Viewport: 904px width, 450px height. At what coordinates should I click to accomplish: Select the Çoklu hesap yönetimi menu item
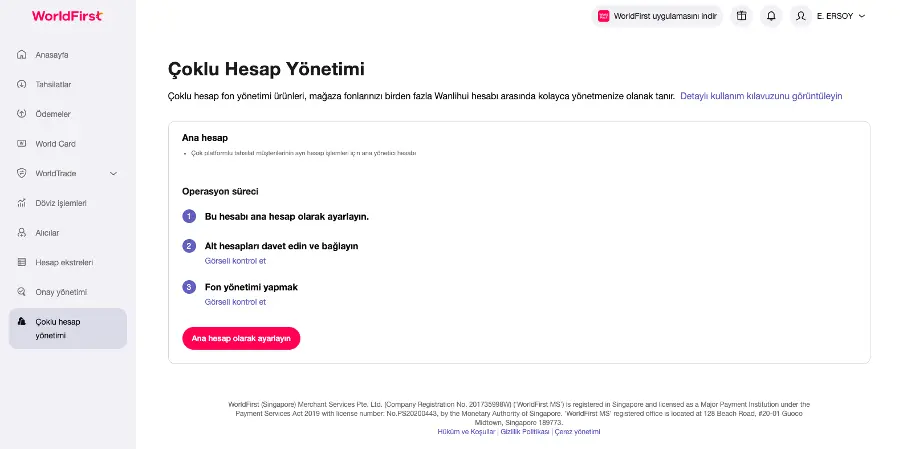67,328
